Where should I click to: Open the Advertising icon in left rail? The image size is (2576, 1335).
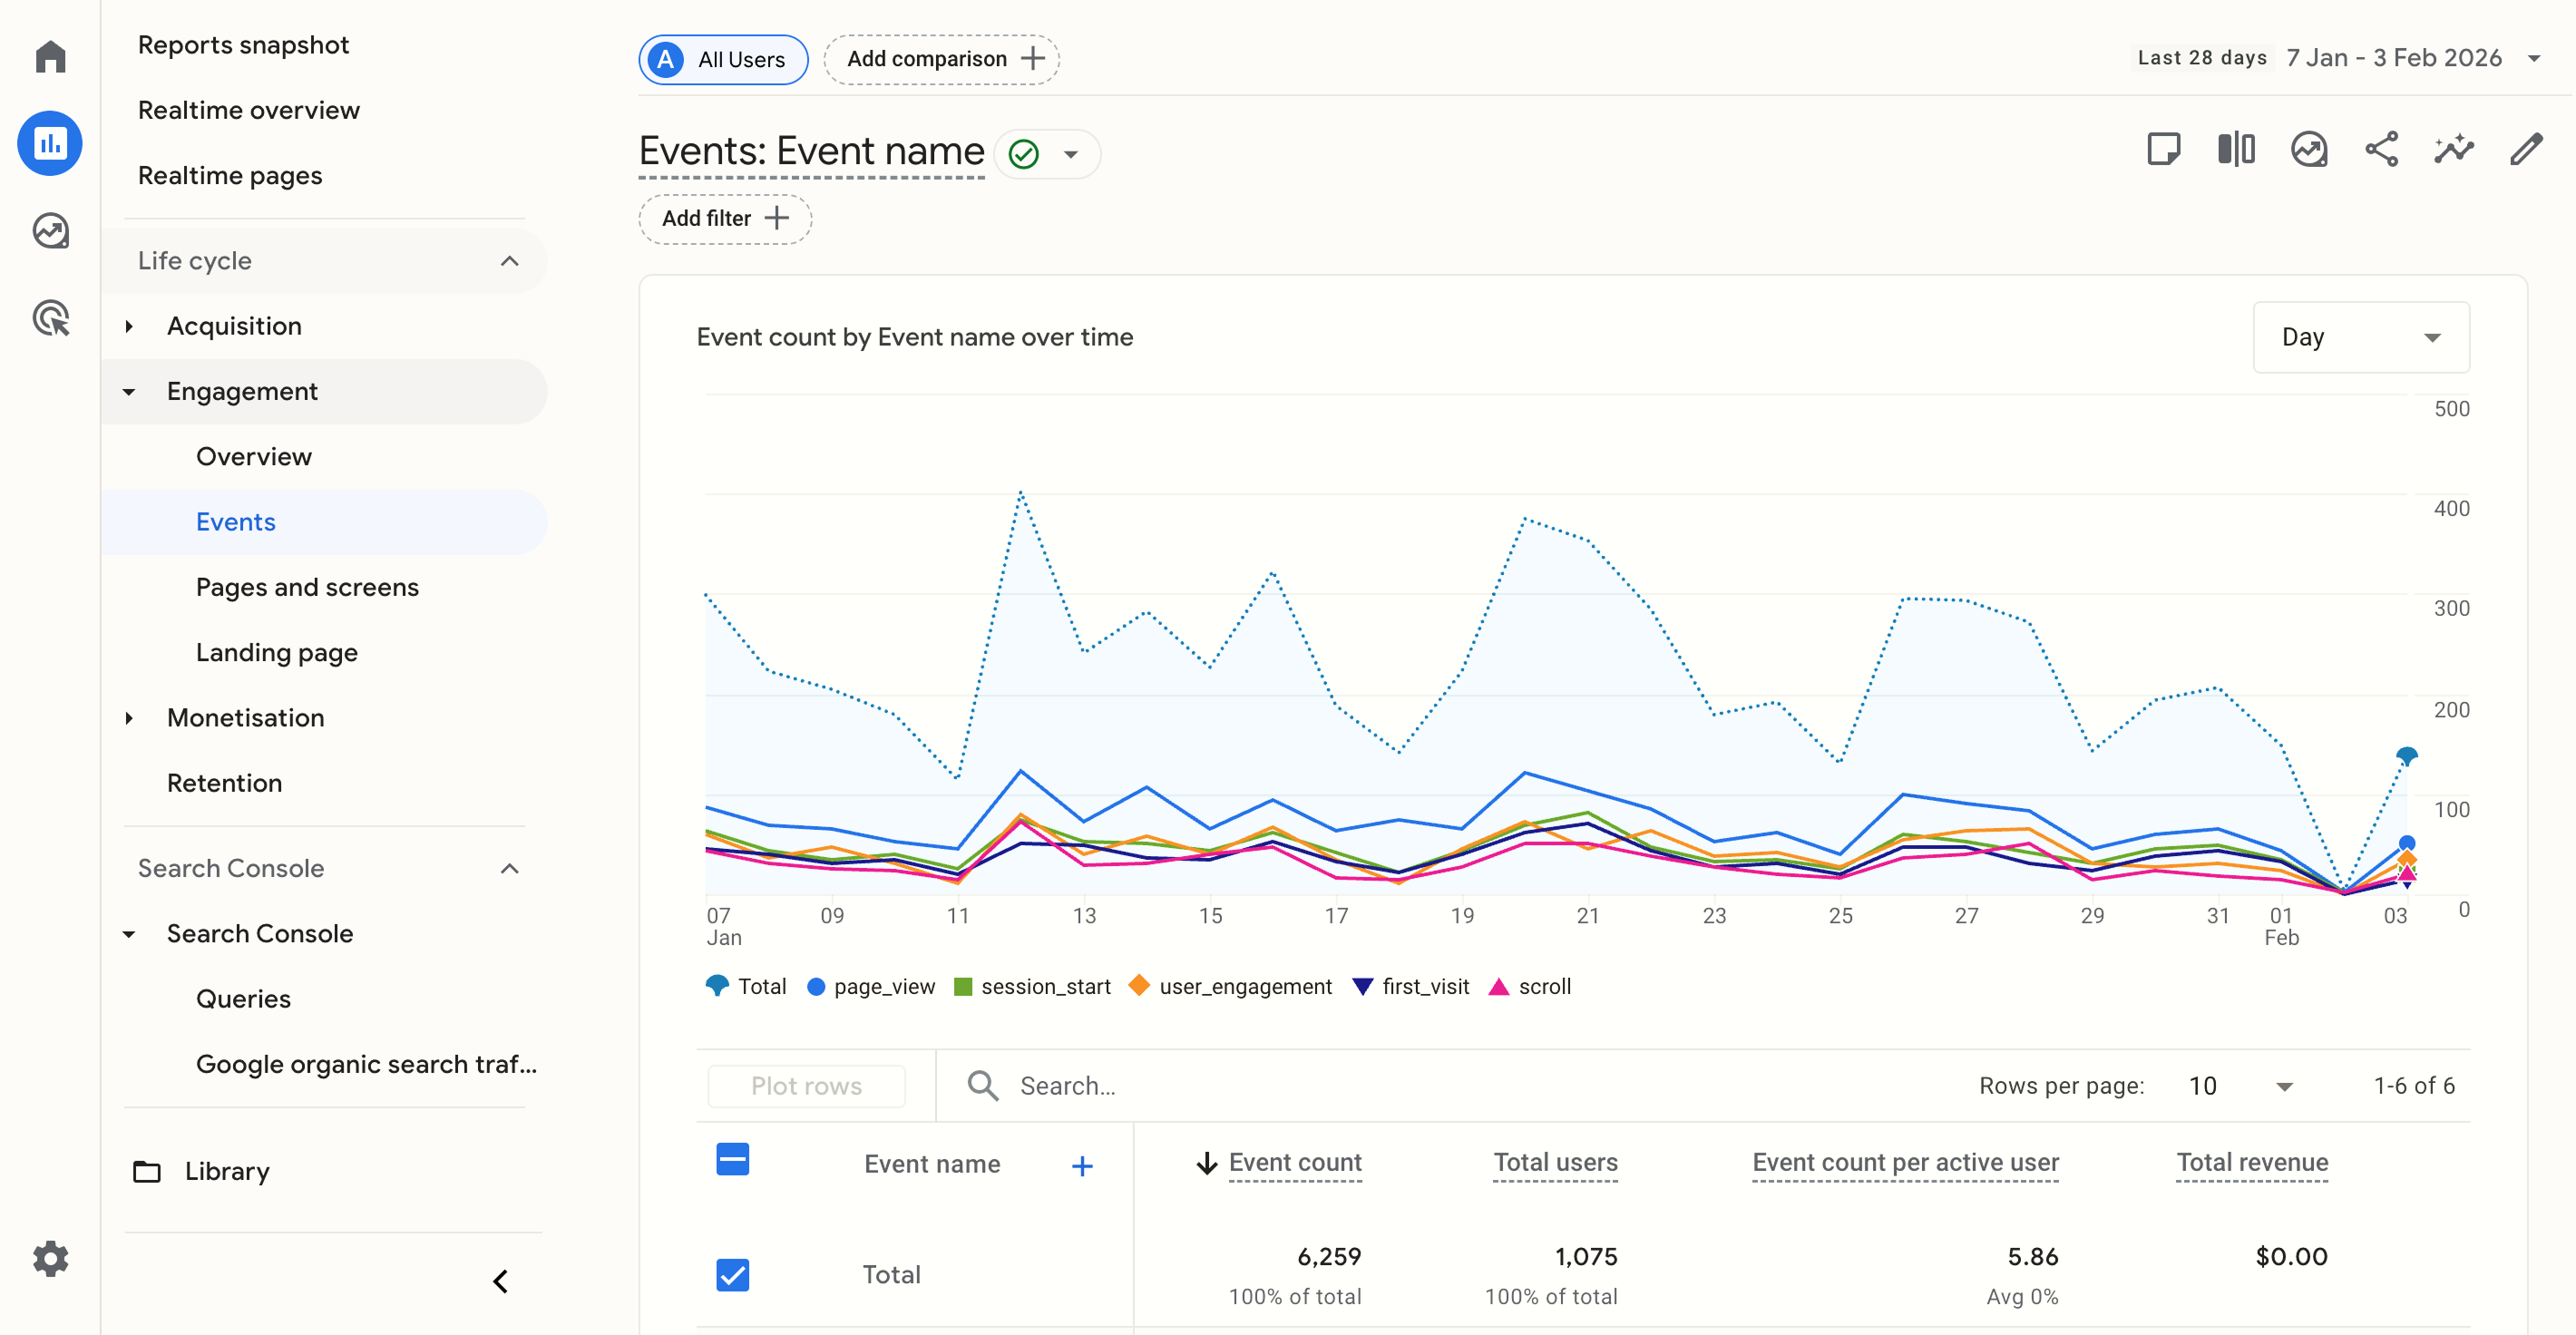pyautogui.click(x=50, y=319)
